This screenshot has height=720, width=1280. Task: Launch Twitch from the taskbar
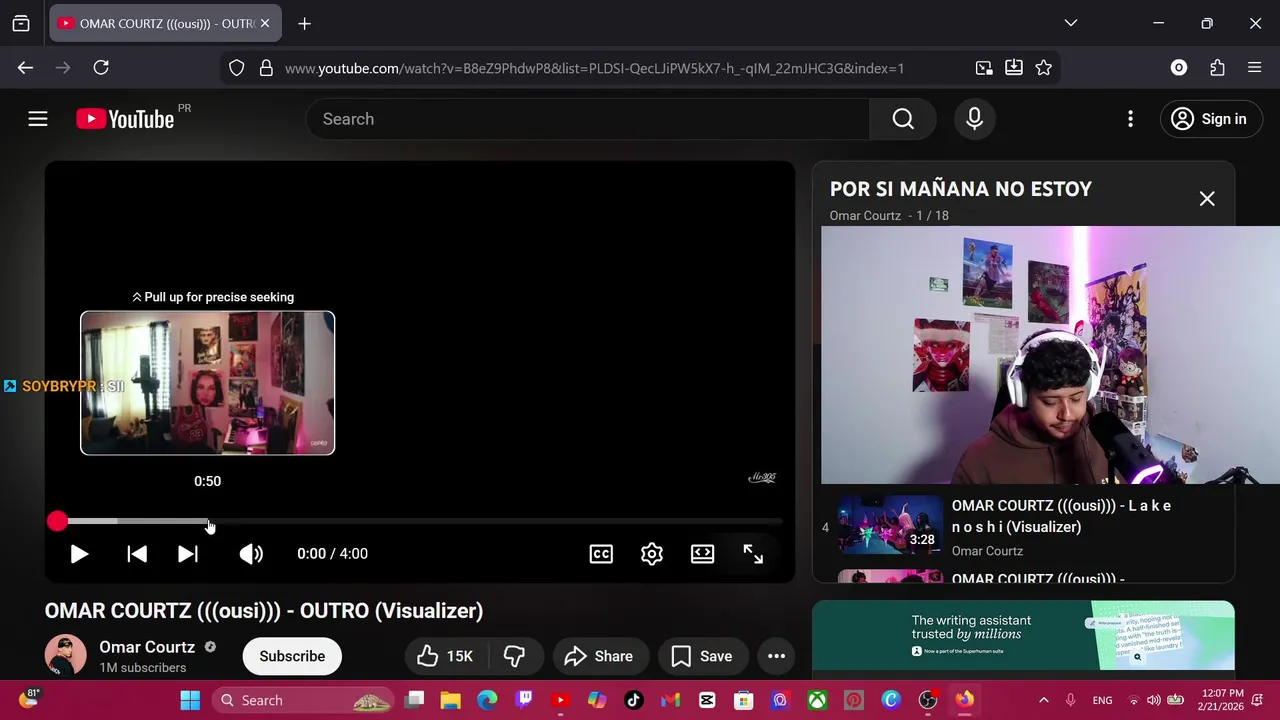(524, 700)
